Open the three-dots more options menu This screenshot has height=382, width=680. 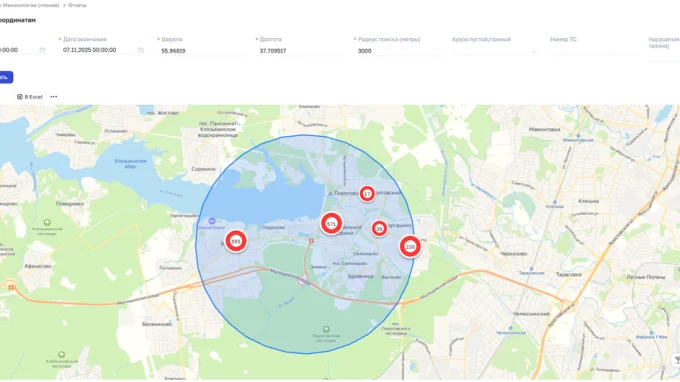[54, 97]
